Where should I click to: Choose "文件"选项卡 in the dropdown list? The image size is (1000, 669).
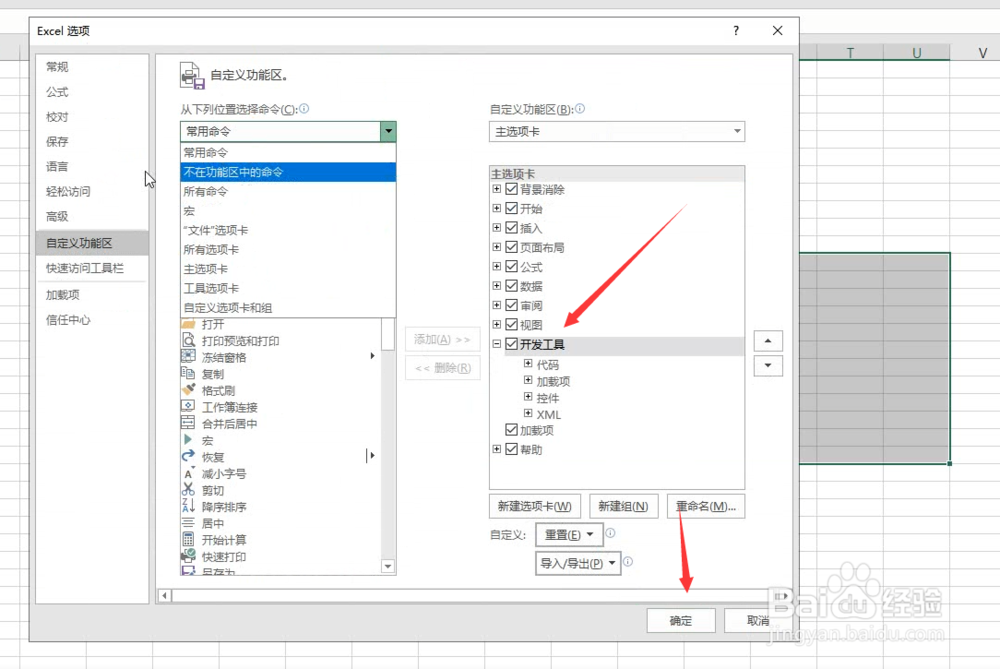point(288,230)
